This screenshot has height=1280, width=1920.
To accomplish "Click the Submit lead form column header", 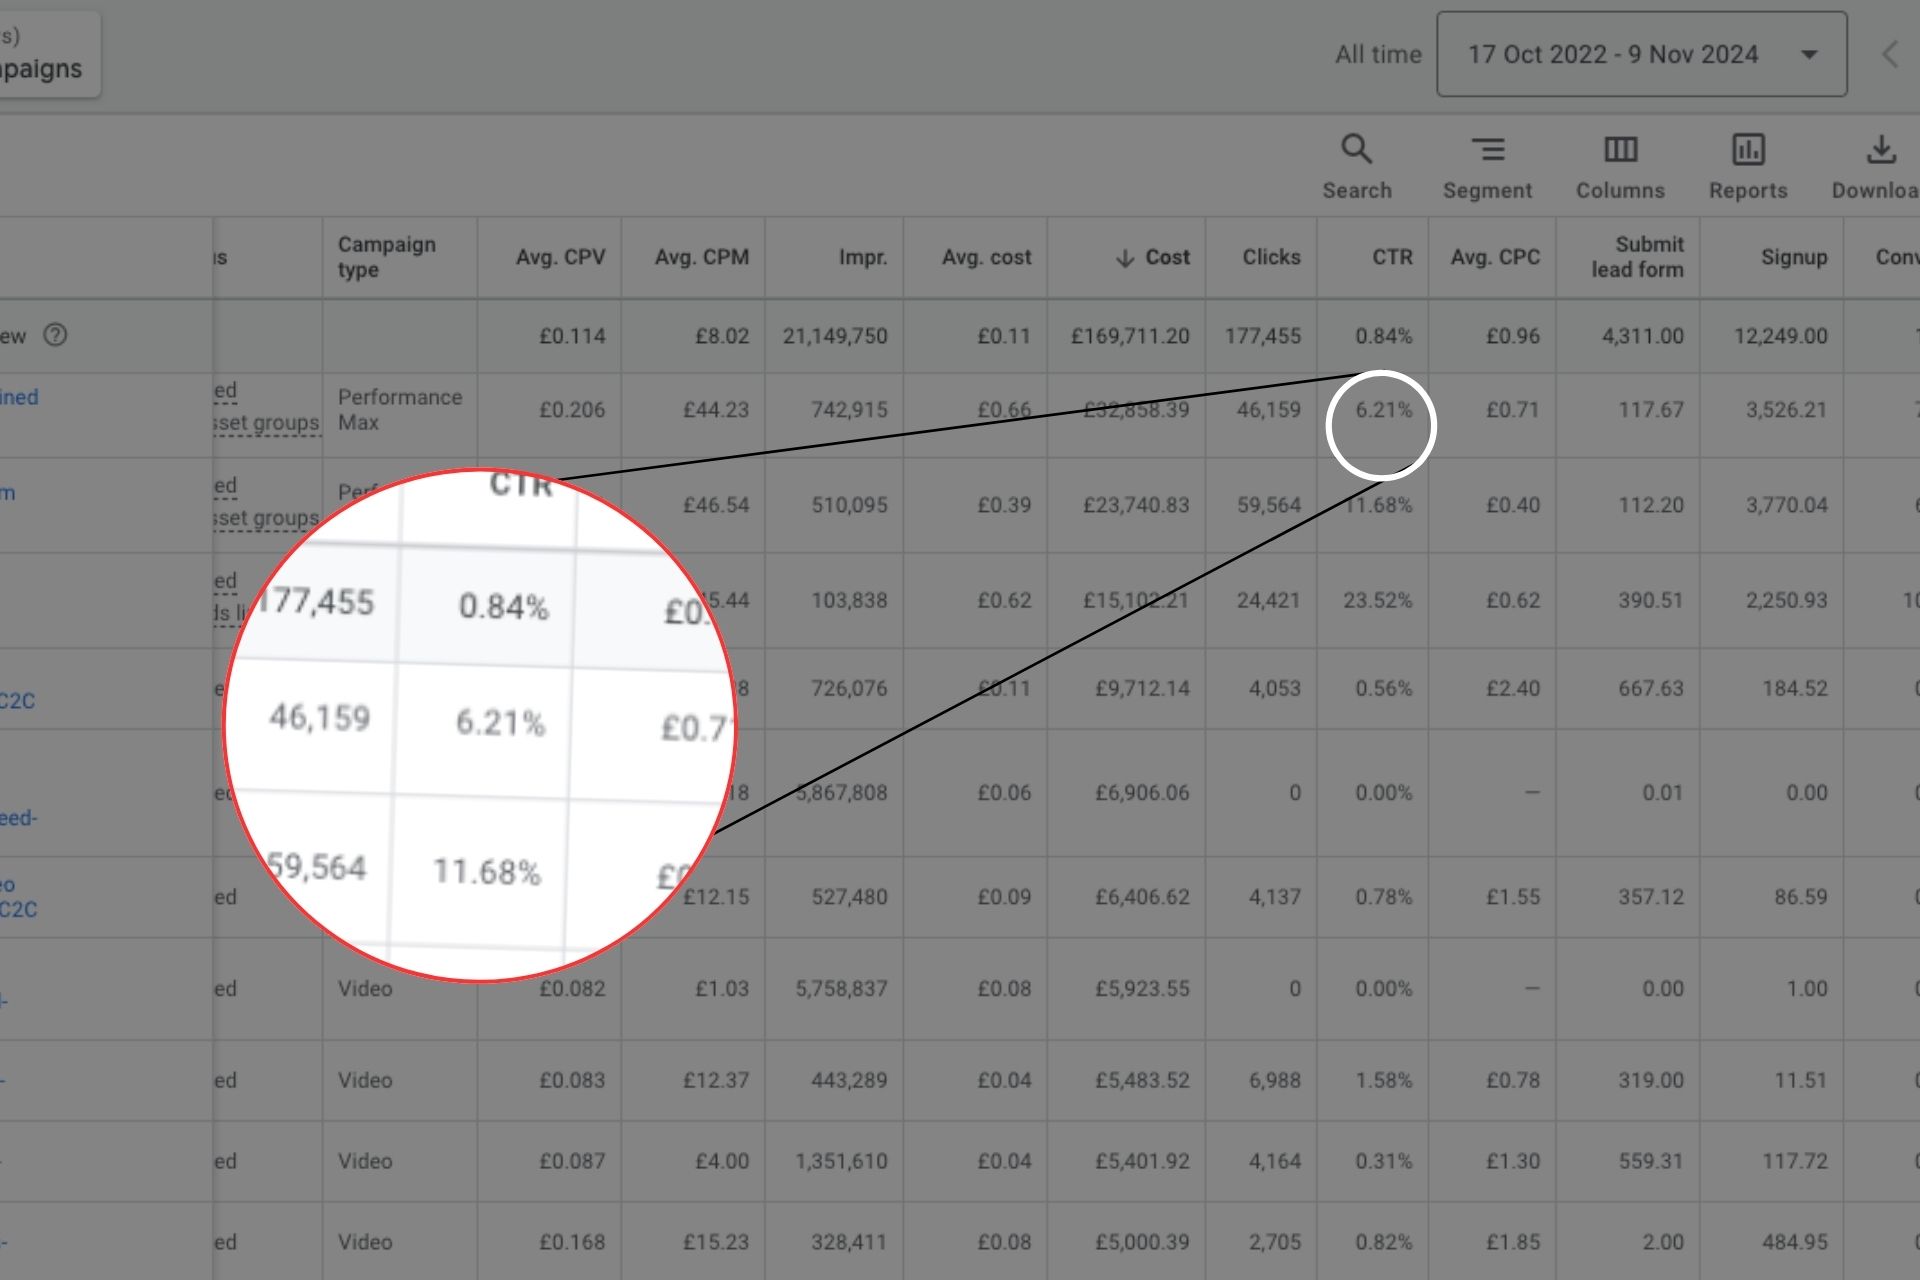I will point(1637,257).
